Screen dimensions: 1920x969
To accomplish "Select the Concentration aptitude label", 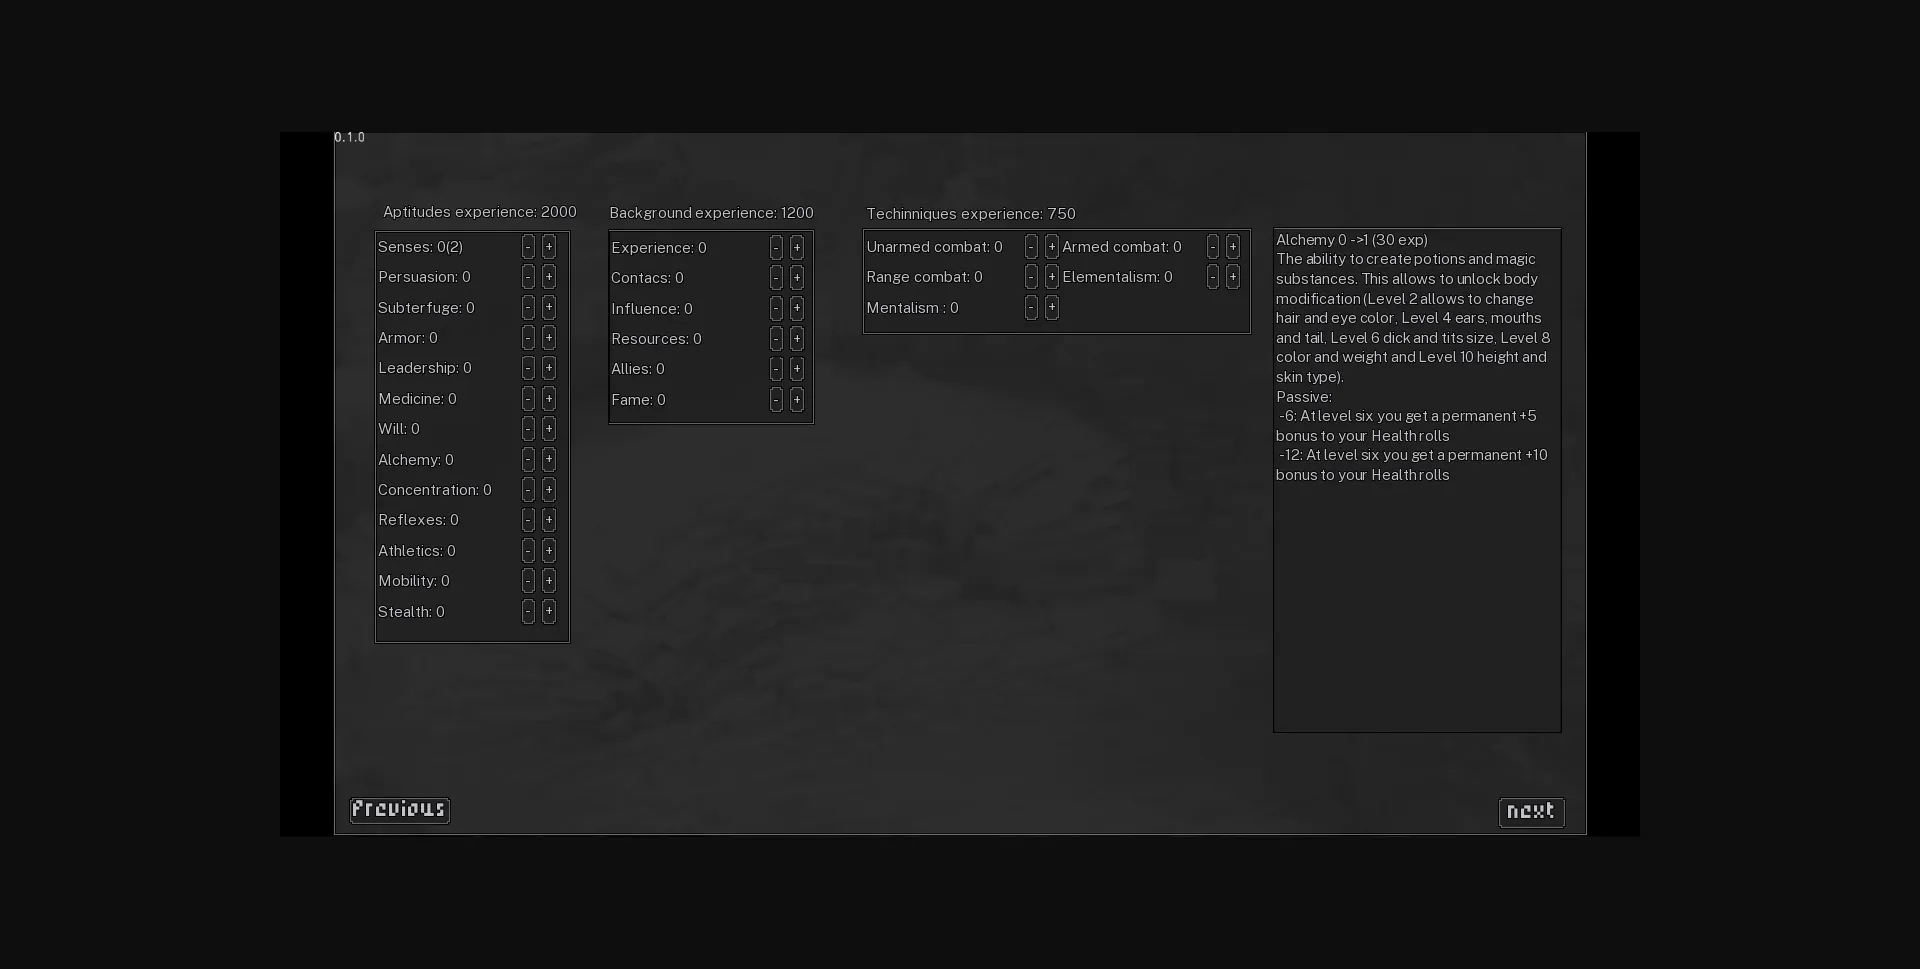I will click(x=435, y=490).
